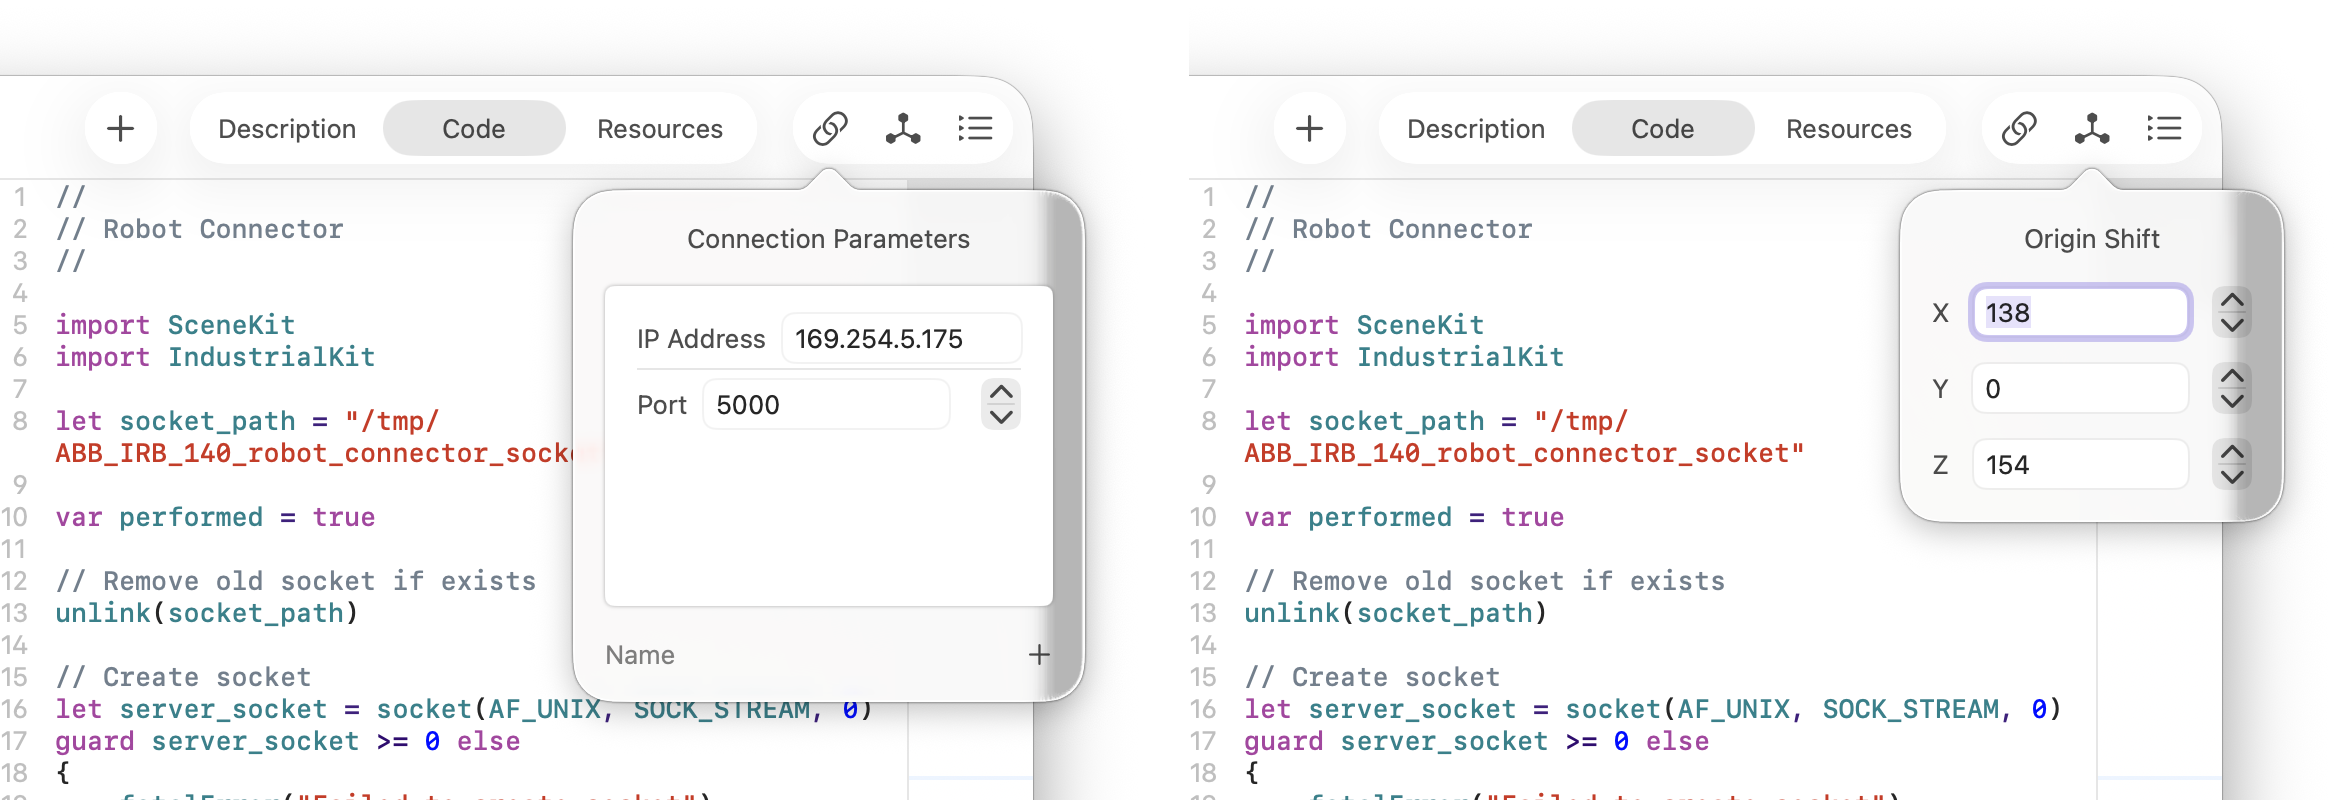Switch to Description tab in left window

(287, 129)
